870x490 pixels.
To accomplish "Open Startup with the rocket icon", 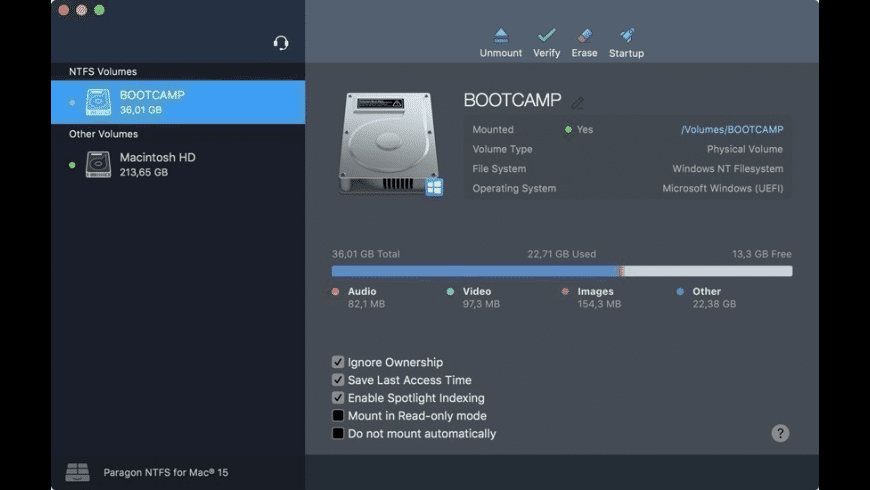I will click(626, 36).
